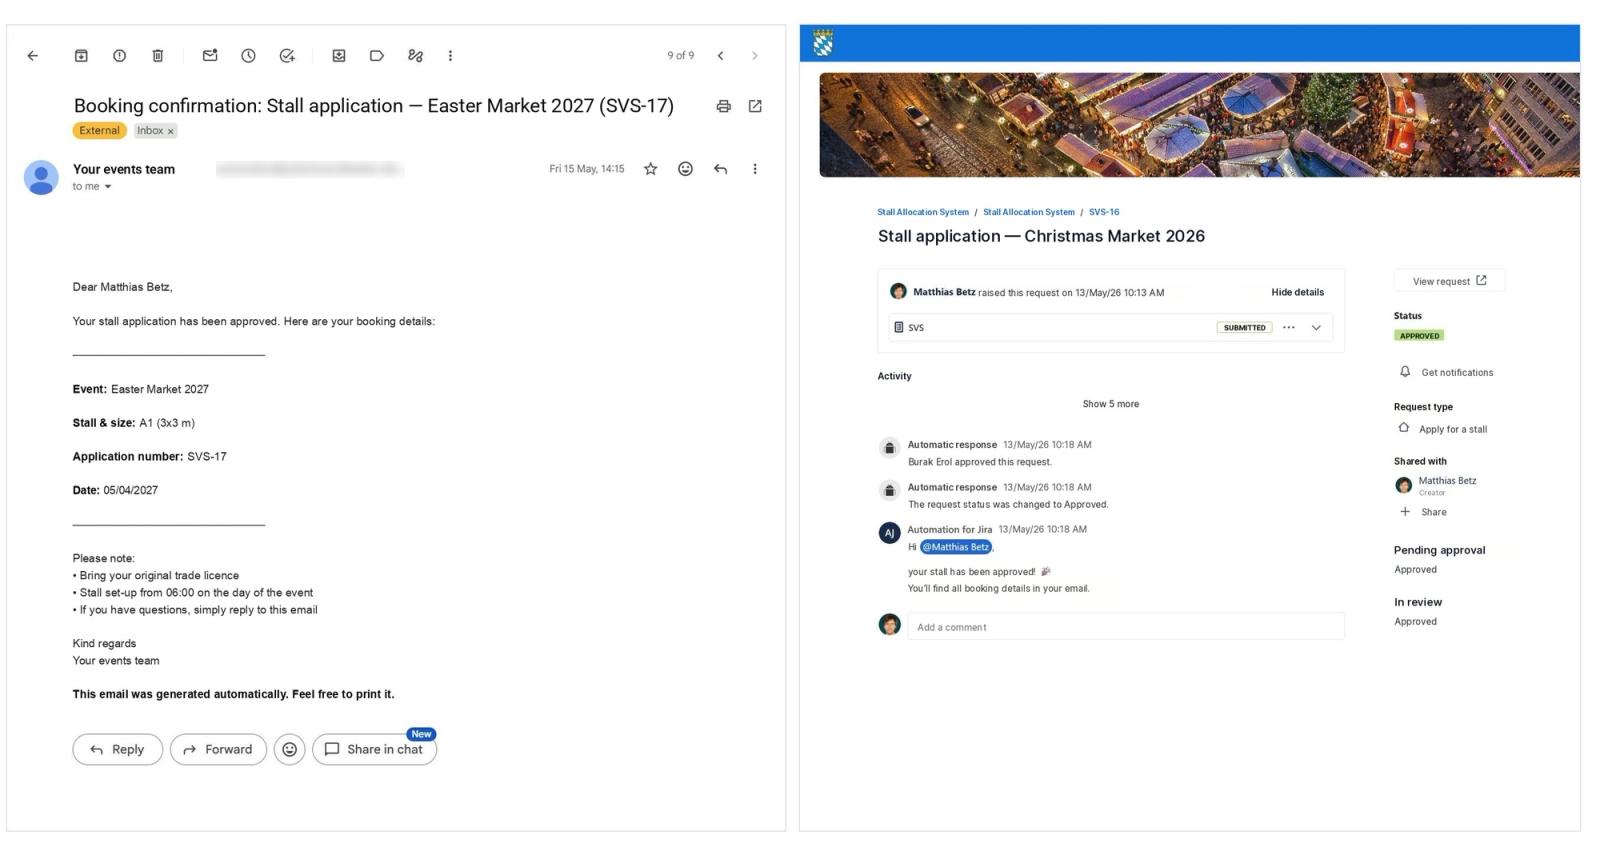1600x863 pixels.
Task: Share email in chat
Action: 374,749
